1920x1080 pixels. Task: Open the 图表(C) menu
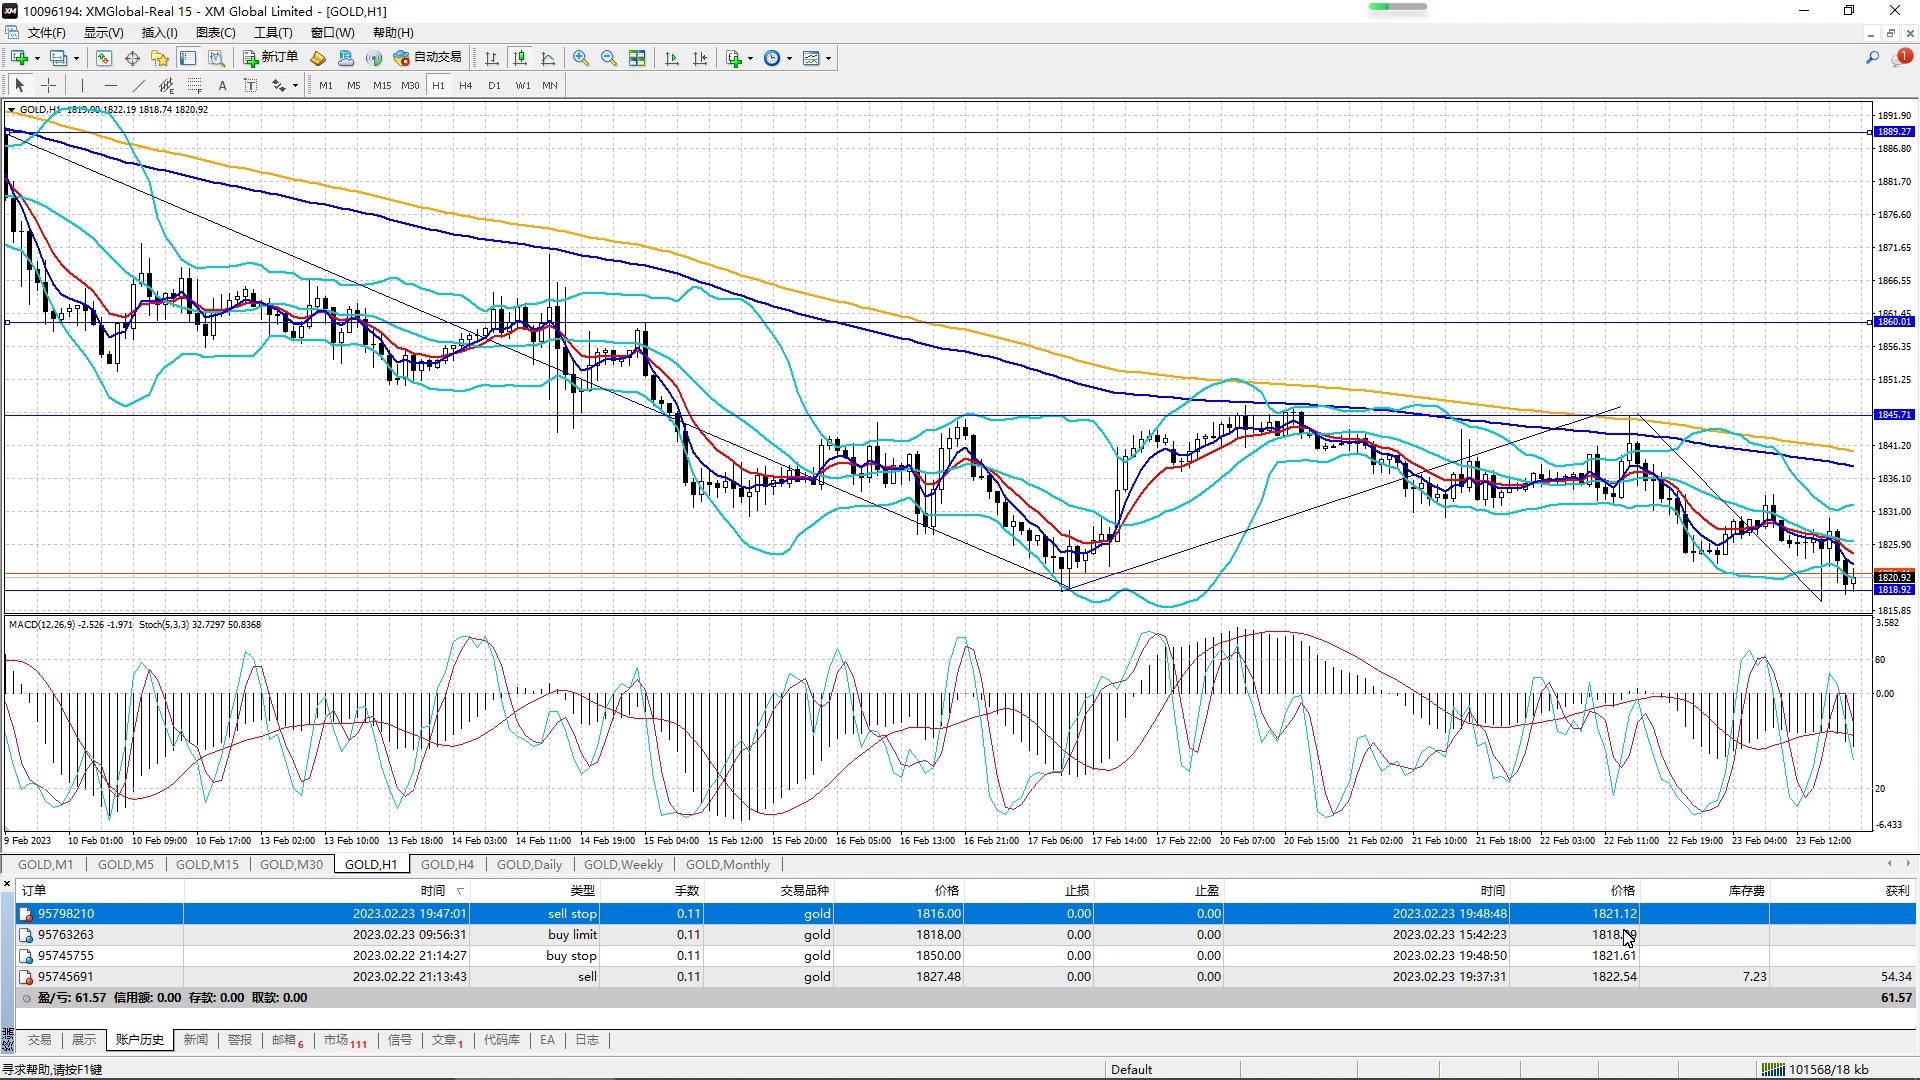(215, 33)
